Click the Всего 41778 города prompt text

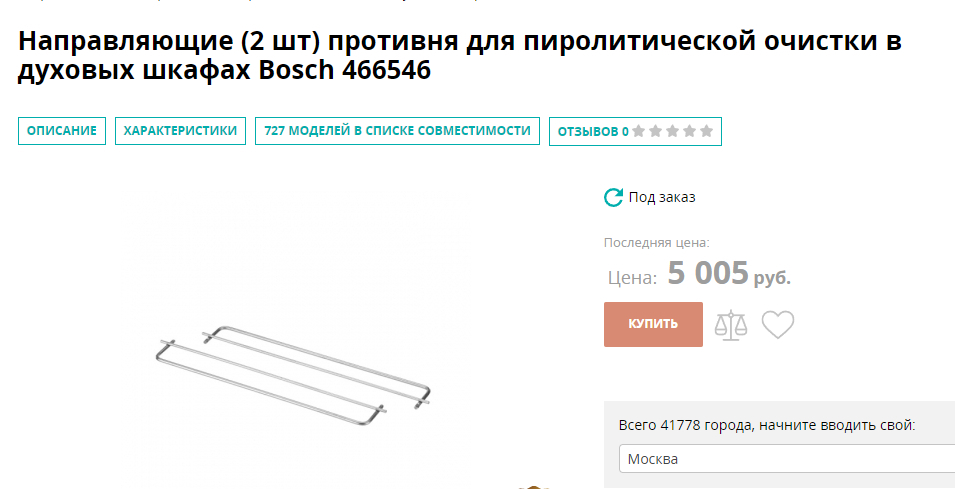pos(767,425)
